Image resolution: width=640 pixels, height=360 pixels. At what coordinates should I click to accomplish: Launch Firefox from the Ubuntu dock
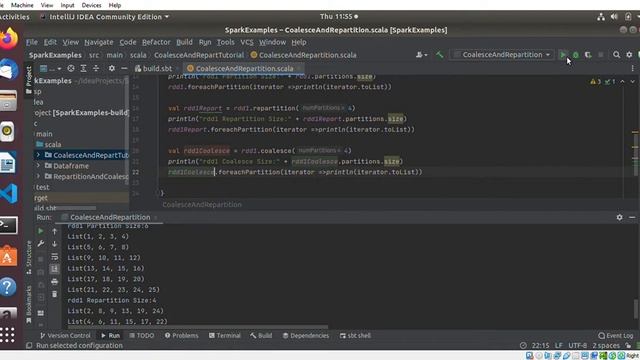(x=9, y=39)
